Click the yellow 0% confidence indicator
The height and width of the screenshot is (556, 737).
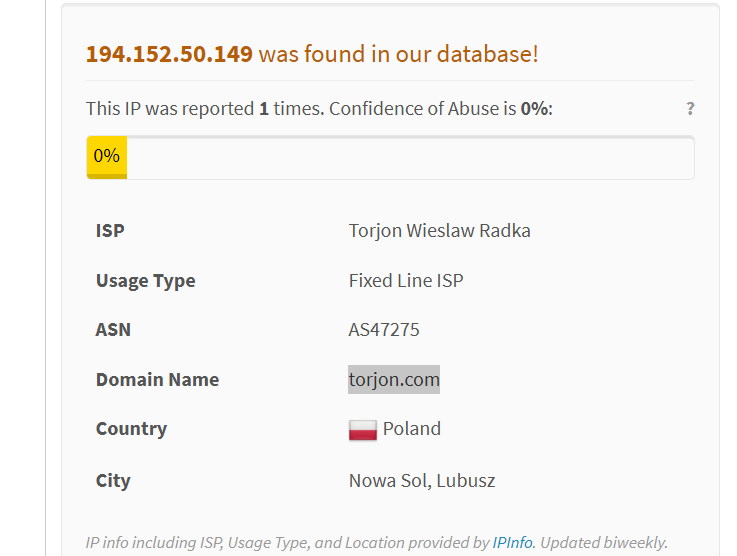(107, 157)
